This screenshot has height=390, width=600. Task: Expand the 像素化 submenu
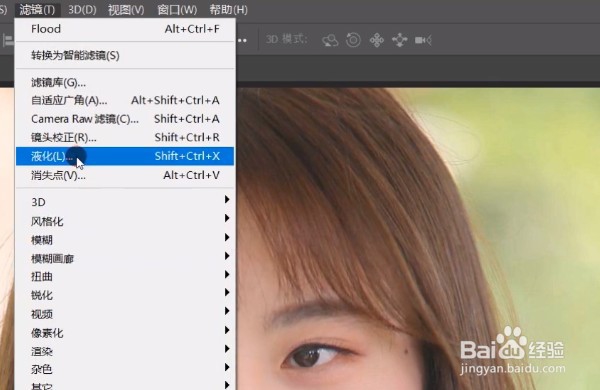[x=125, y=333]
